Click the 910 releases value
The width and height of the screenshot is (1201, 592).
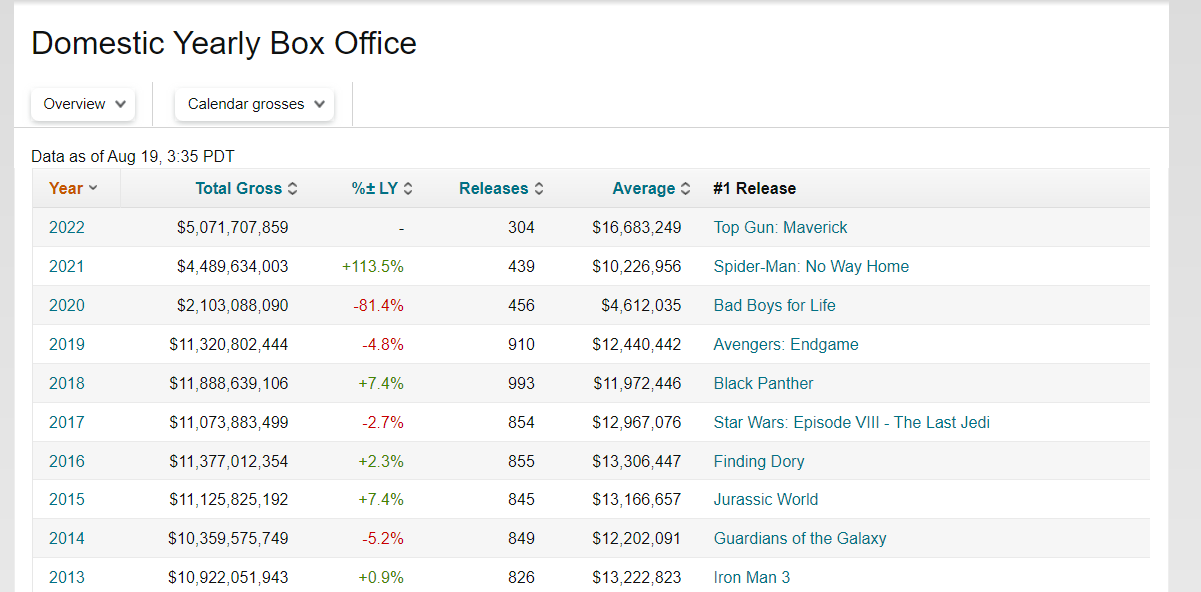521,344
